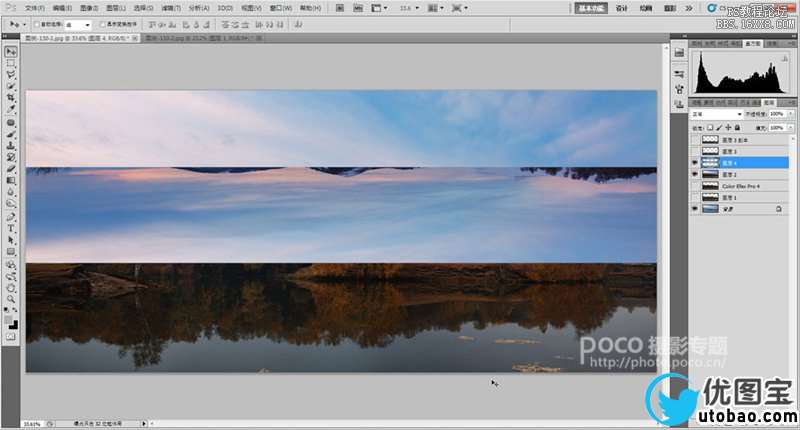
Task: Open the 窗口(W) Window menu
Action: (x=281, y=8)
